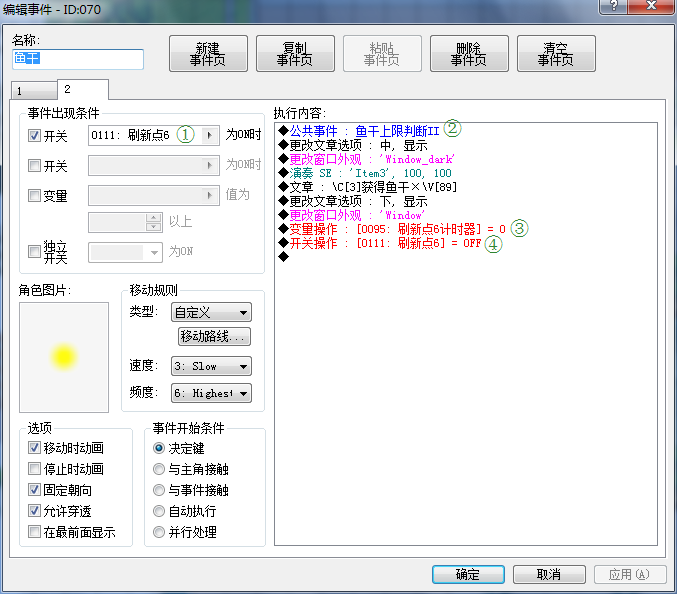Click 新建事件页 button

coord(207,54)
